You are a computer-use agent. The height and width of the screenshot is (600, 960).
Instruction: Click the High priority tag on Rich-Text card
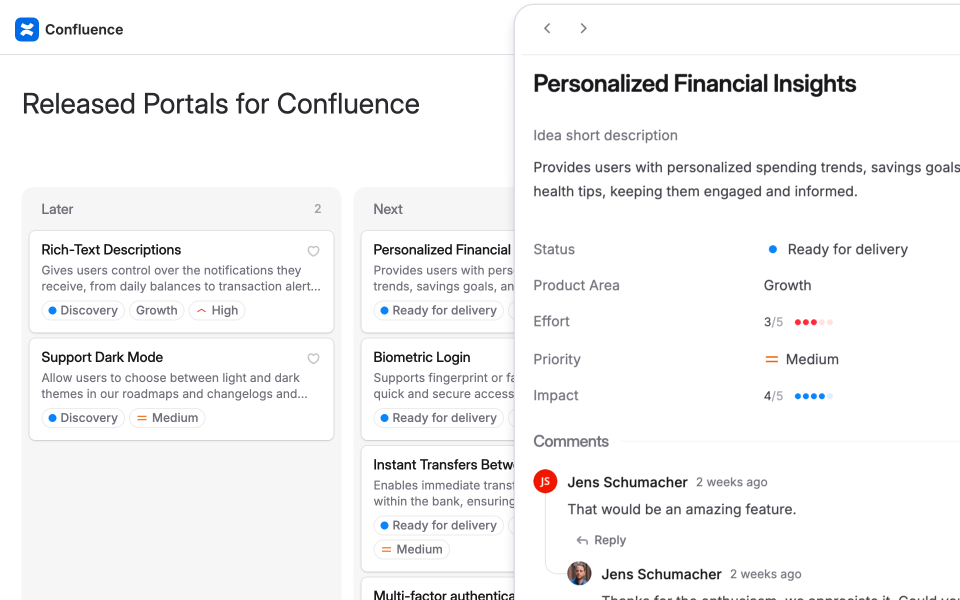[x=217, y=311]
